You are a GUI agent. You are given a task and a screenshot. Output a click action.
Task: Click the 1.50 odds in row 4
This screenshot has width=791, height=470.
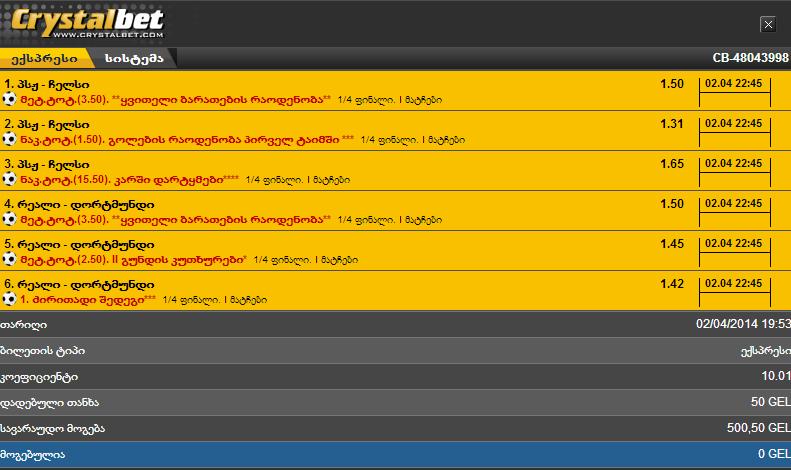672,204
